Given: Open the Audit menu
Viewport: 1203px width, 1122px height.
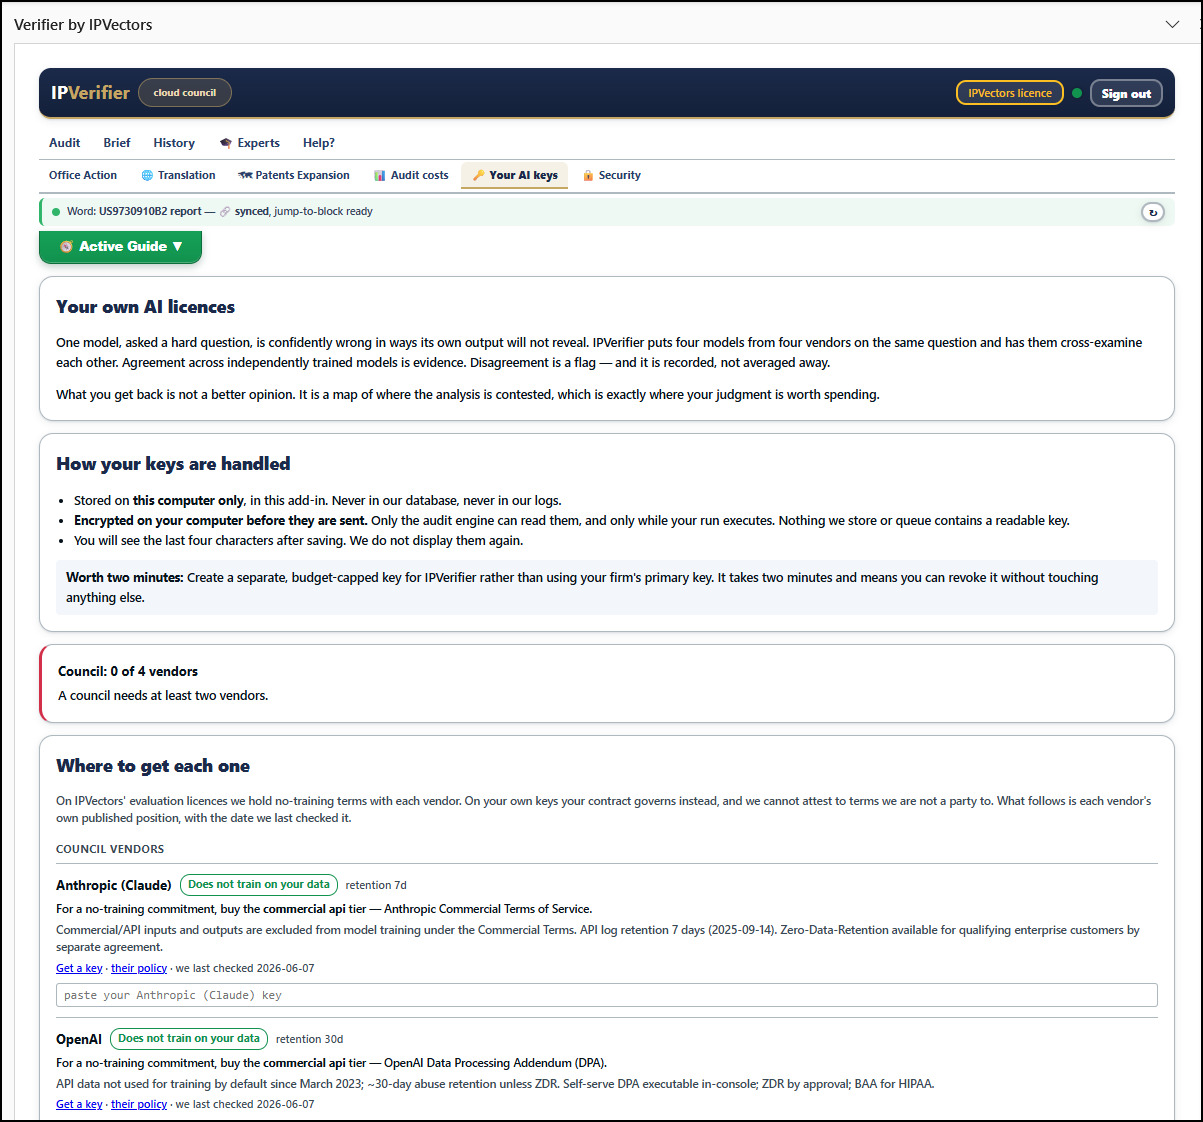Looking at the screenshot, I should (65, 143).
